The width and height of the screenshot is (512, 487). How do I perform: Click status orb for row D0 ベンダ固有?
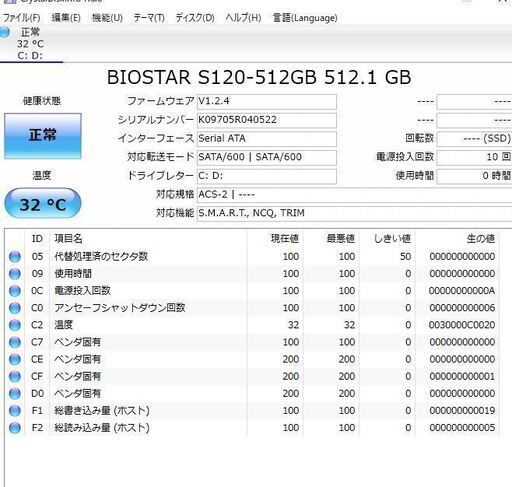point(15,394)
